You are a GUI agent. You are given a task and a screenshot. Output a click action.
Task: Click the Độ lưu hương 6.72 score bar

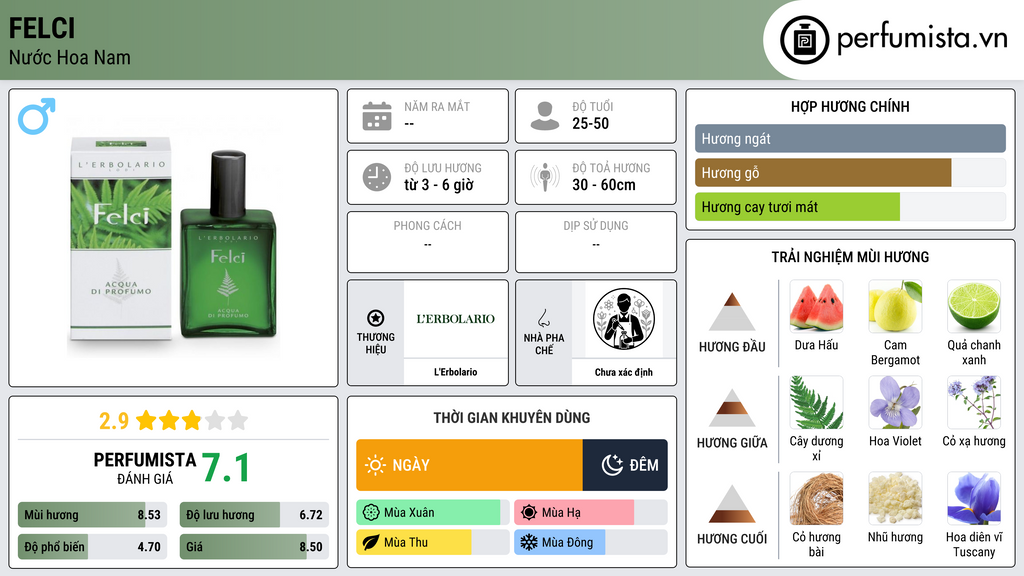click(254, 515)
